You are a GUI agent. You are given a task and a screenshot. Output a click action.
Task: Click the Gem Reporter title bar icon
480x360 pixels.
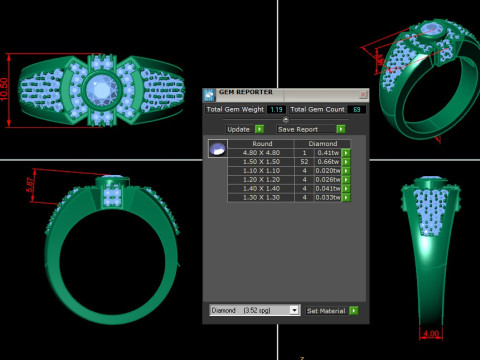(209, 95)
